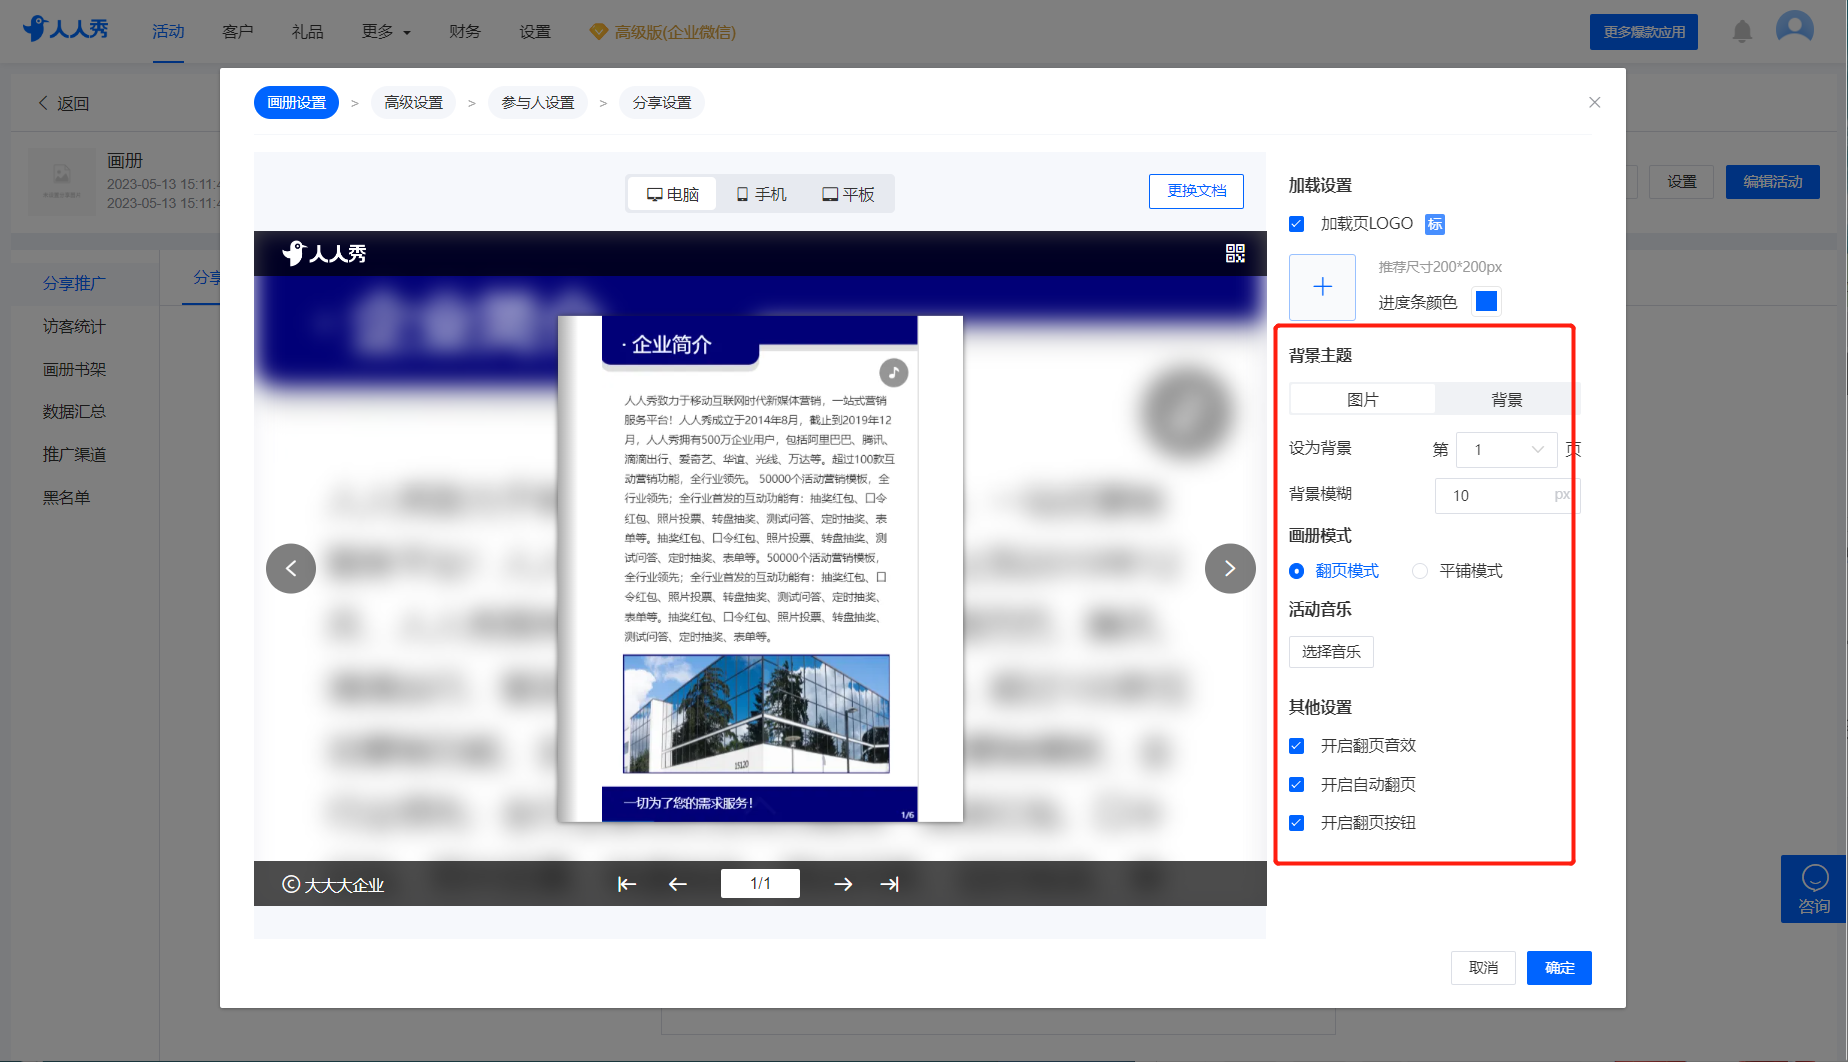
Task: Switch preview to 平板 view
Action: [x=848, y=194]
